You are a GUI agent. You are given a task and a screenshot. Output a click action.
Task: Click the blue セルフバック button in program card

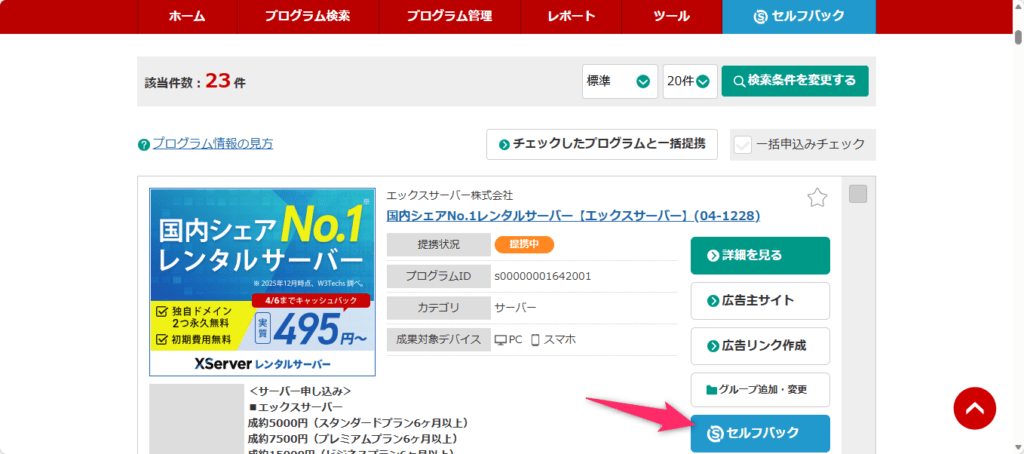[x=759, y=433]
